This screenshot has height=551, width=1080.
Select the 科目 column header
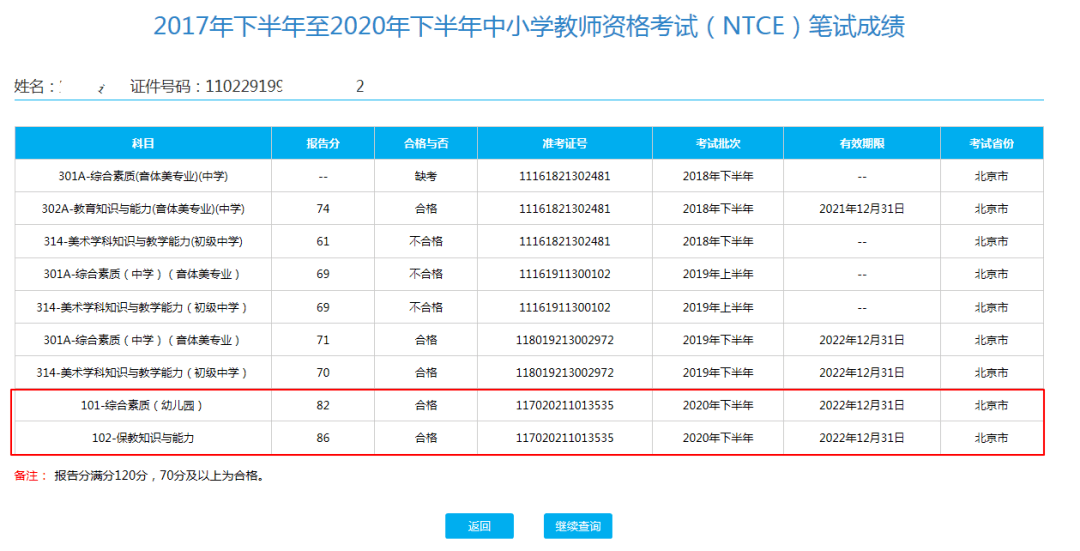click(143, 143)
